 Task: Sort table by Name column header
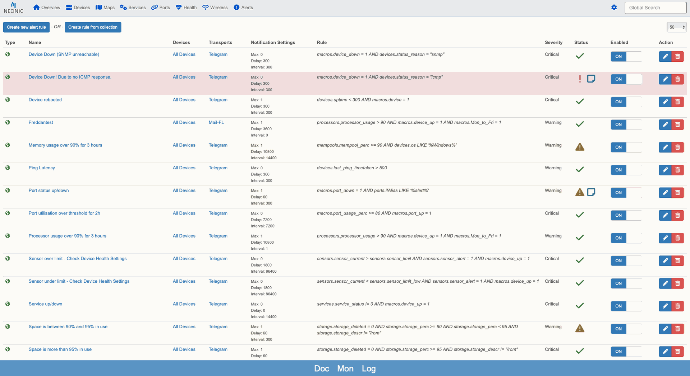coord(35,43)
